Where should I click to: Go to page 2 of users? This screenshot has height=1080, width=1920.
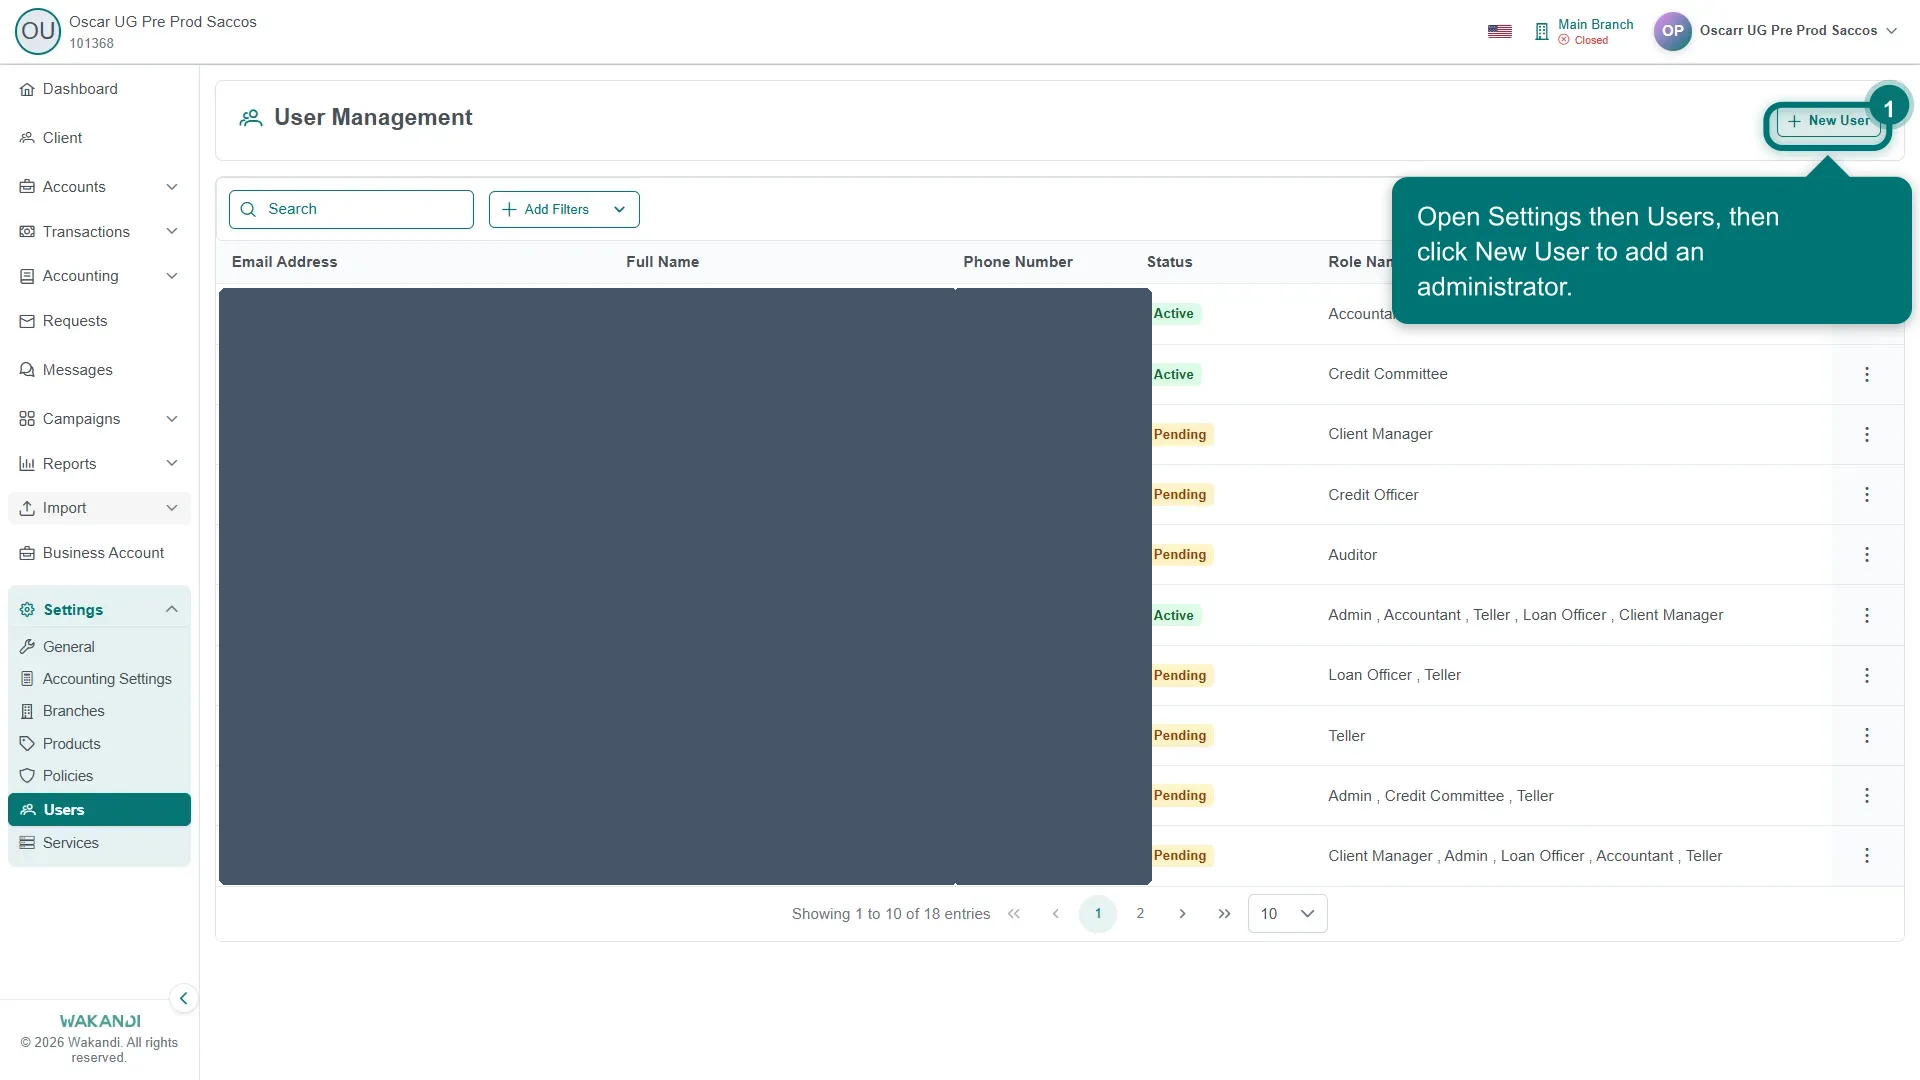[1140, 914]
